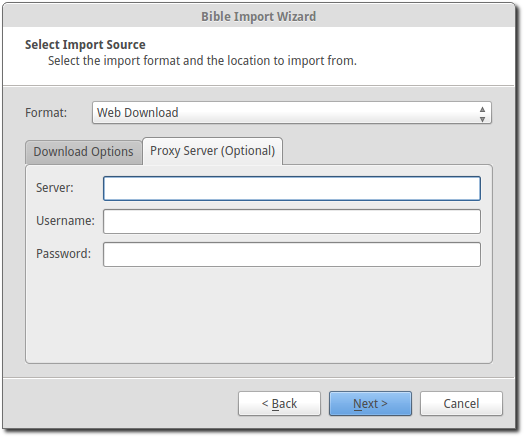Select the Proxy Server (Optional) tab
Screen dimensions: 524x437
(213, 151)
